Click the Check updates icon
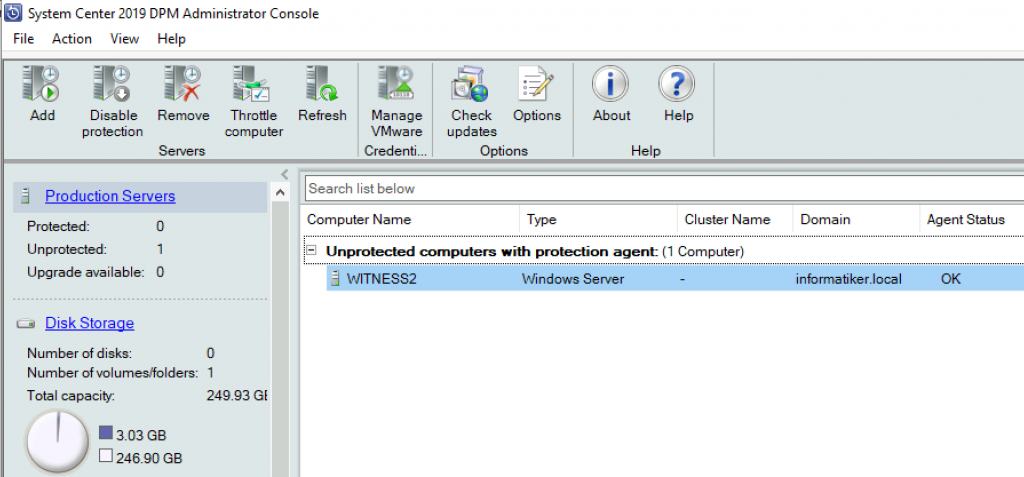This screenshot has height=477, width=1024. [x=470, y=84]
